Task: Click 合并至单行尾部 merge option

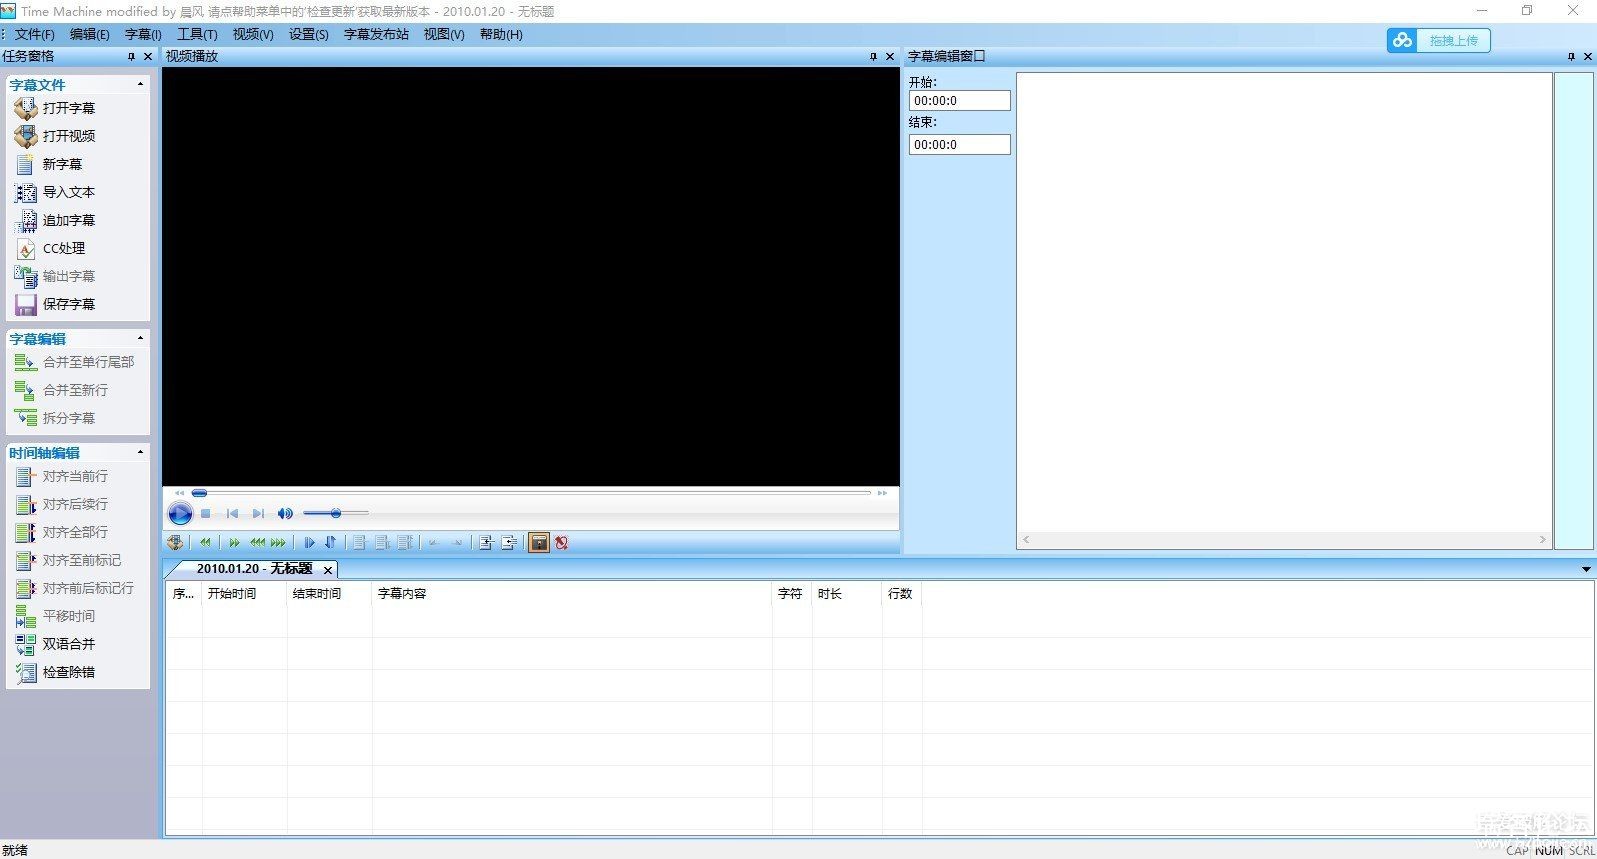Action: pyautogui.click(x=75, y=362)
